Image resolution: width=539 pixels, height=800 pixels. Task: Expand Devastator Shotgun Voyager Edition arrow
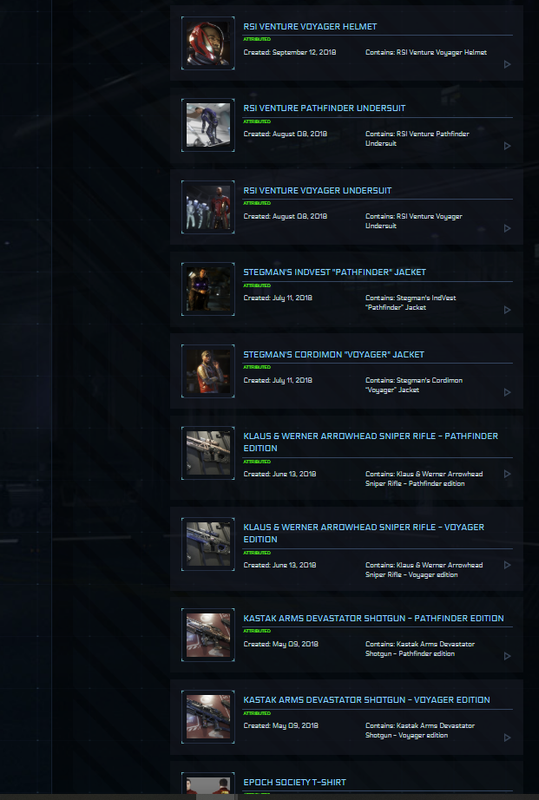click(507, 737)
